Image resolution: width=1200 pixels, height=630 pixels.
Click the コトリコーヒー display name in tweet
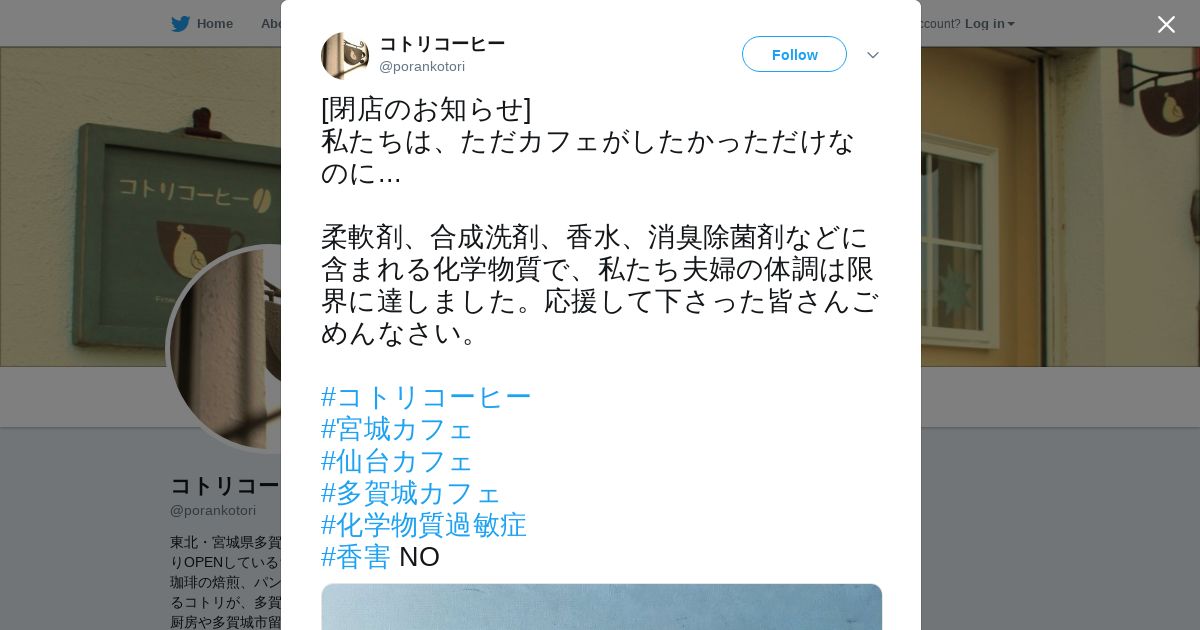[442, 44]
